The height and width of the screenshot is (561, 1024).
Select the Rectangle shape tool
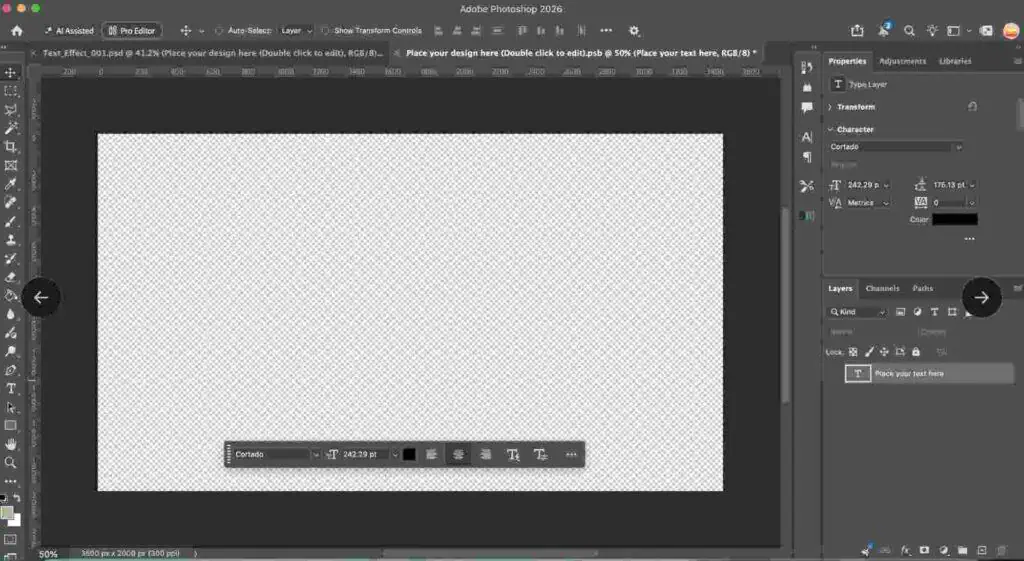[x=10, y=425]
